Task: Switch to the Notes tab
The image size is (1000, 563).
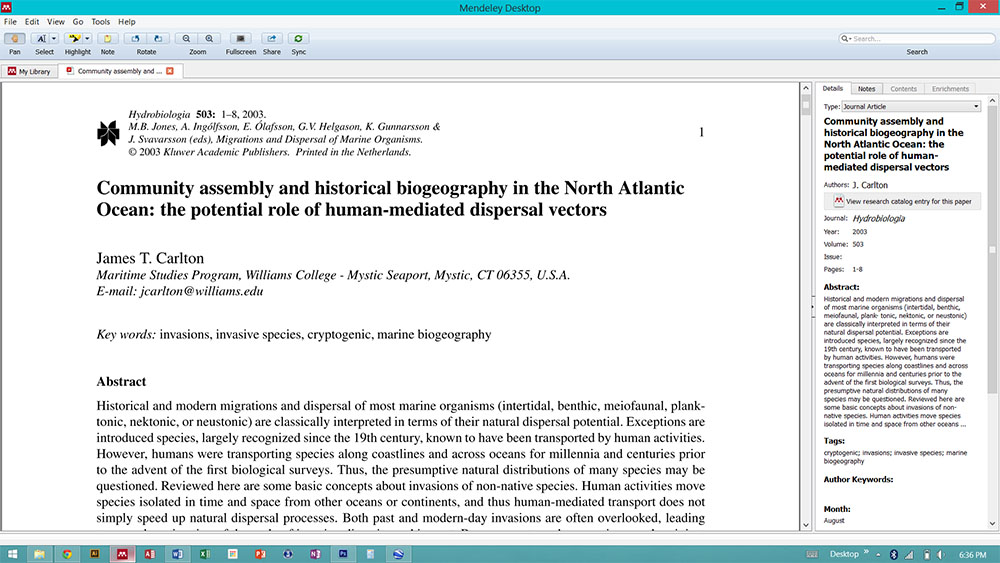Action: pyautogui.click(x=866, y=89)
